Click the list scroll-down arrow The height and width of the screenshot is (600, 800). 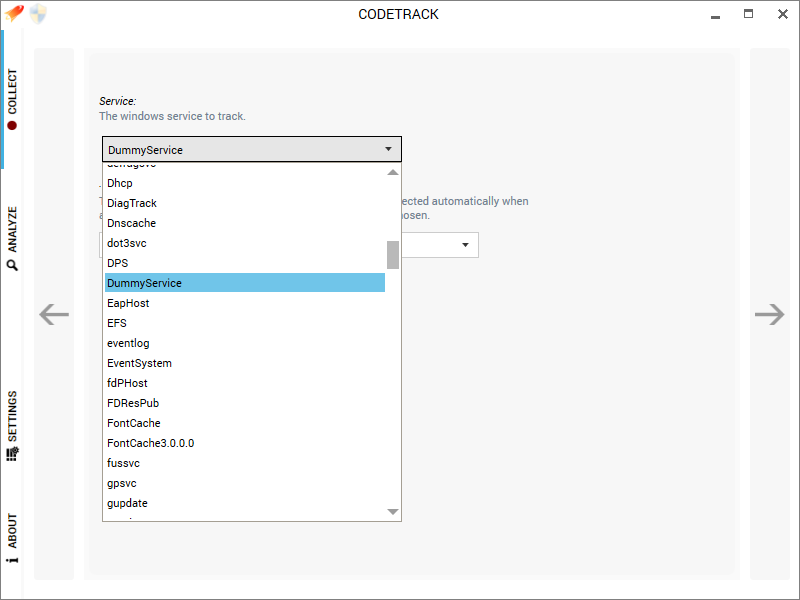393,512
